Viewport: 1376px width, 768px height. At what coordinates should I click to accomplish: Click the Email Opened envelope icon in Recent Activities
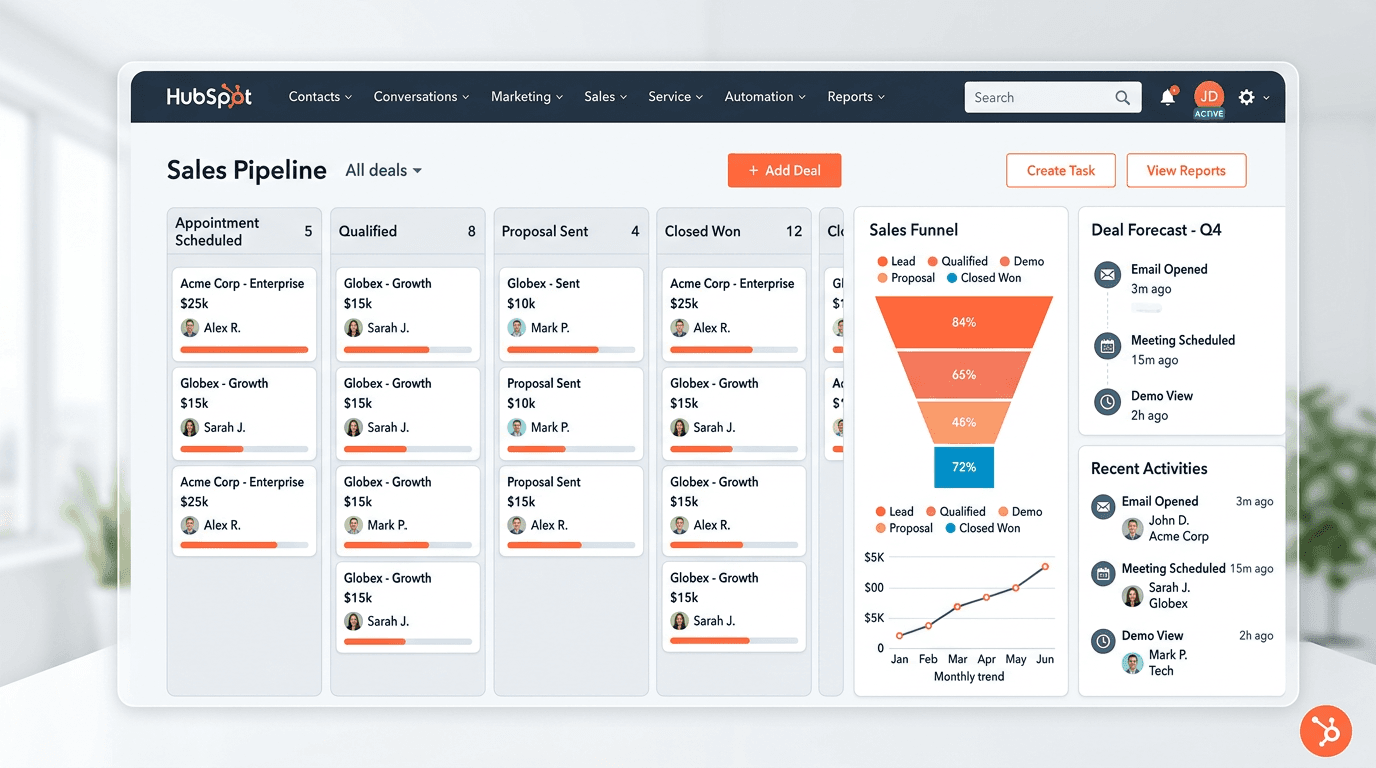tap(1103, 507)
